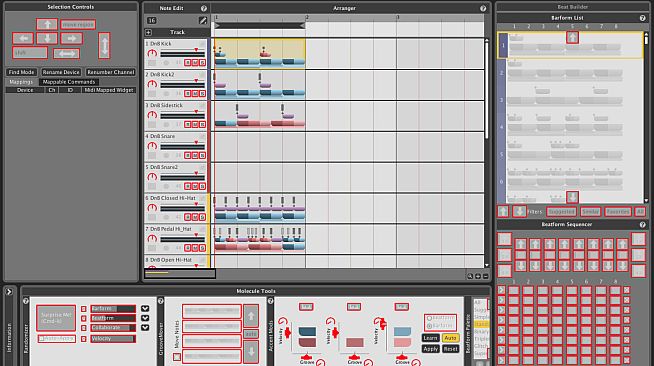Click the Reset button in Accent Mods
The height and width of the screenshot is (366, 654).
(x=450, y=349)
